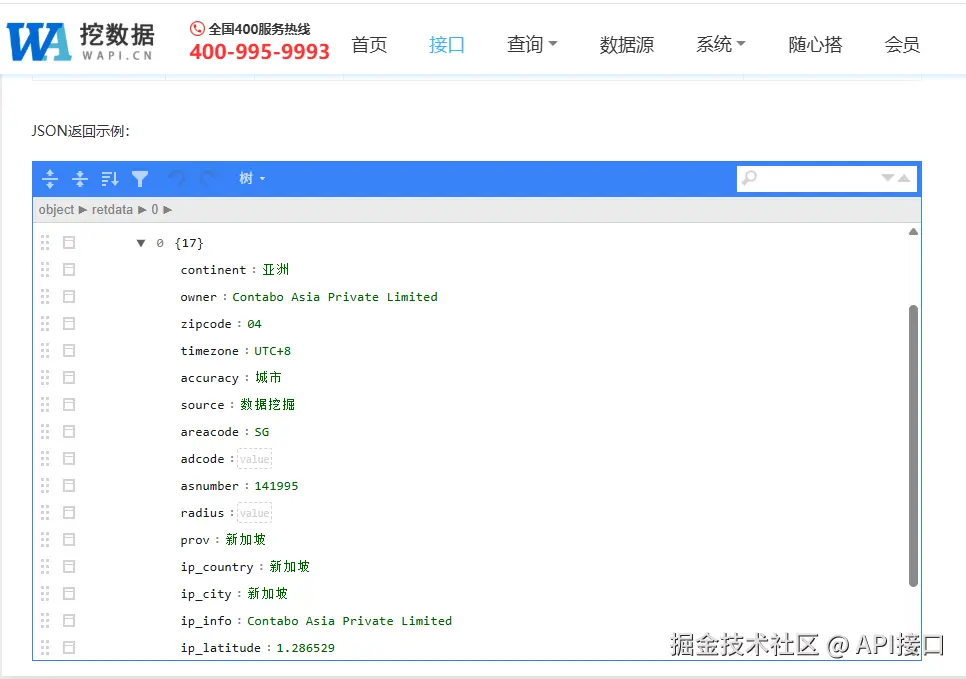Click the previous search result up arrow
Image resolution: width=966 pixels, height=679 pixels.
(904, 178)
